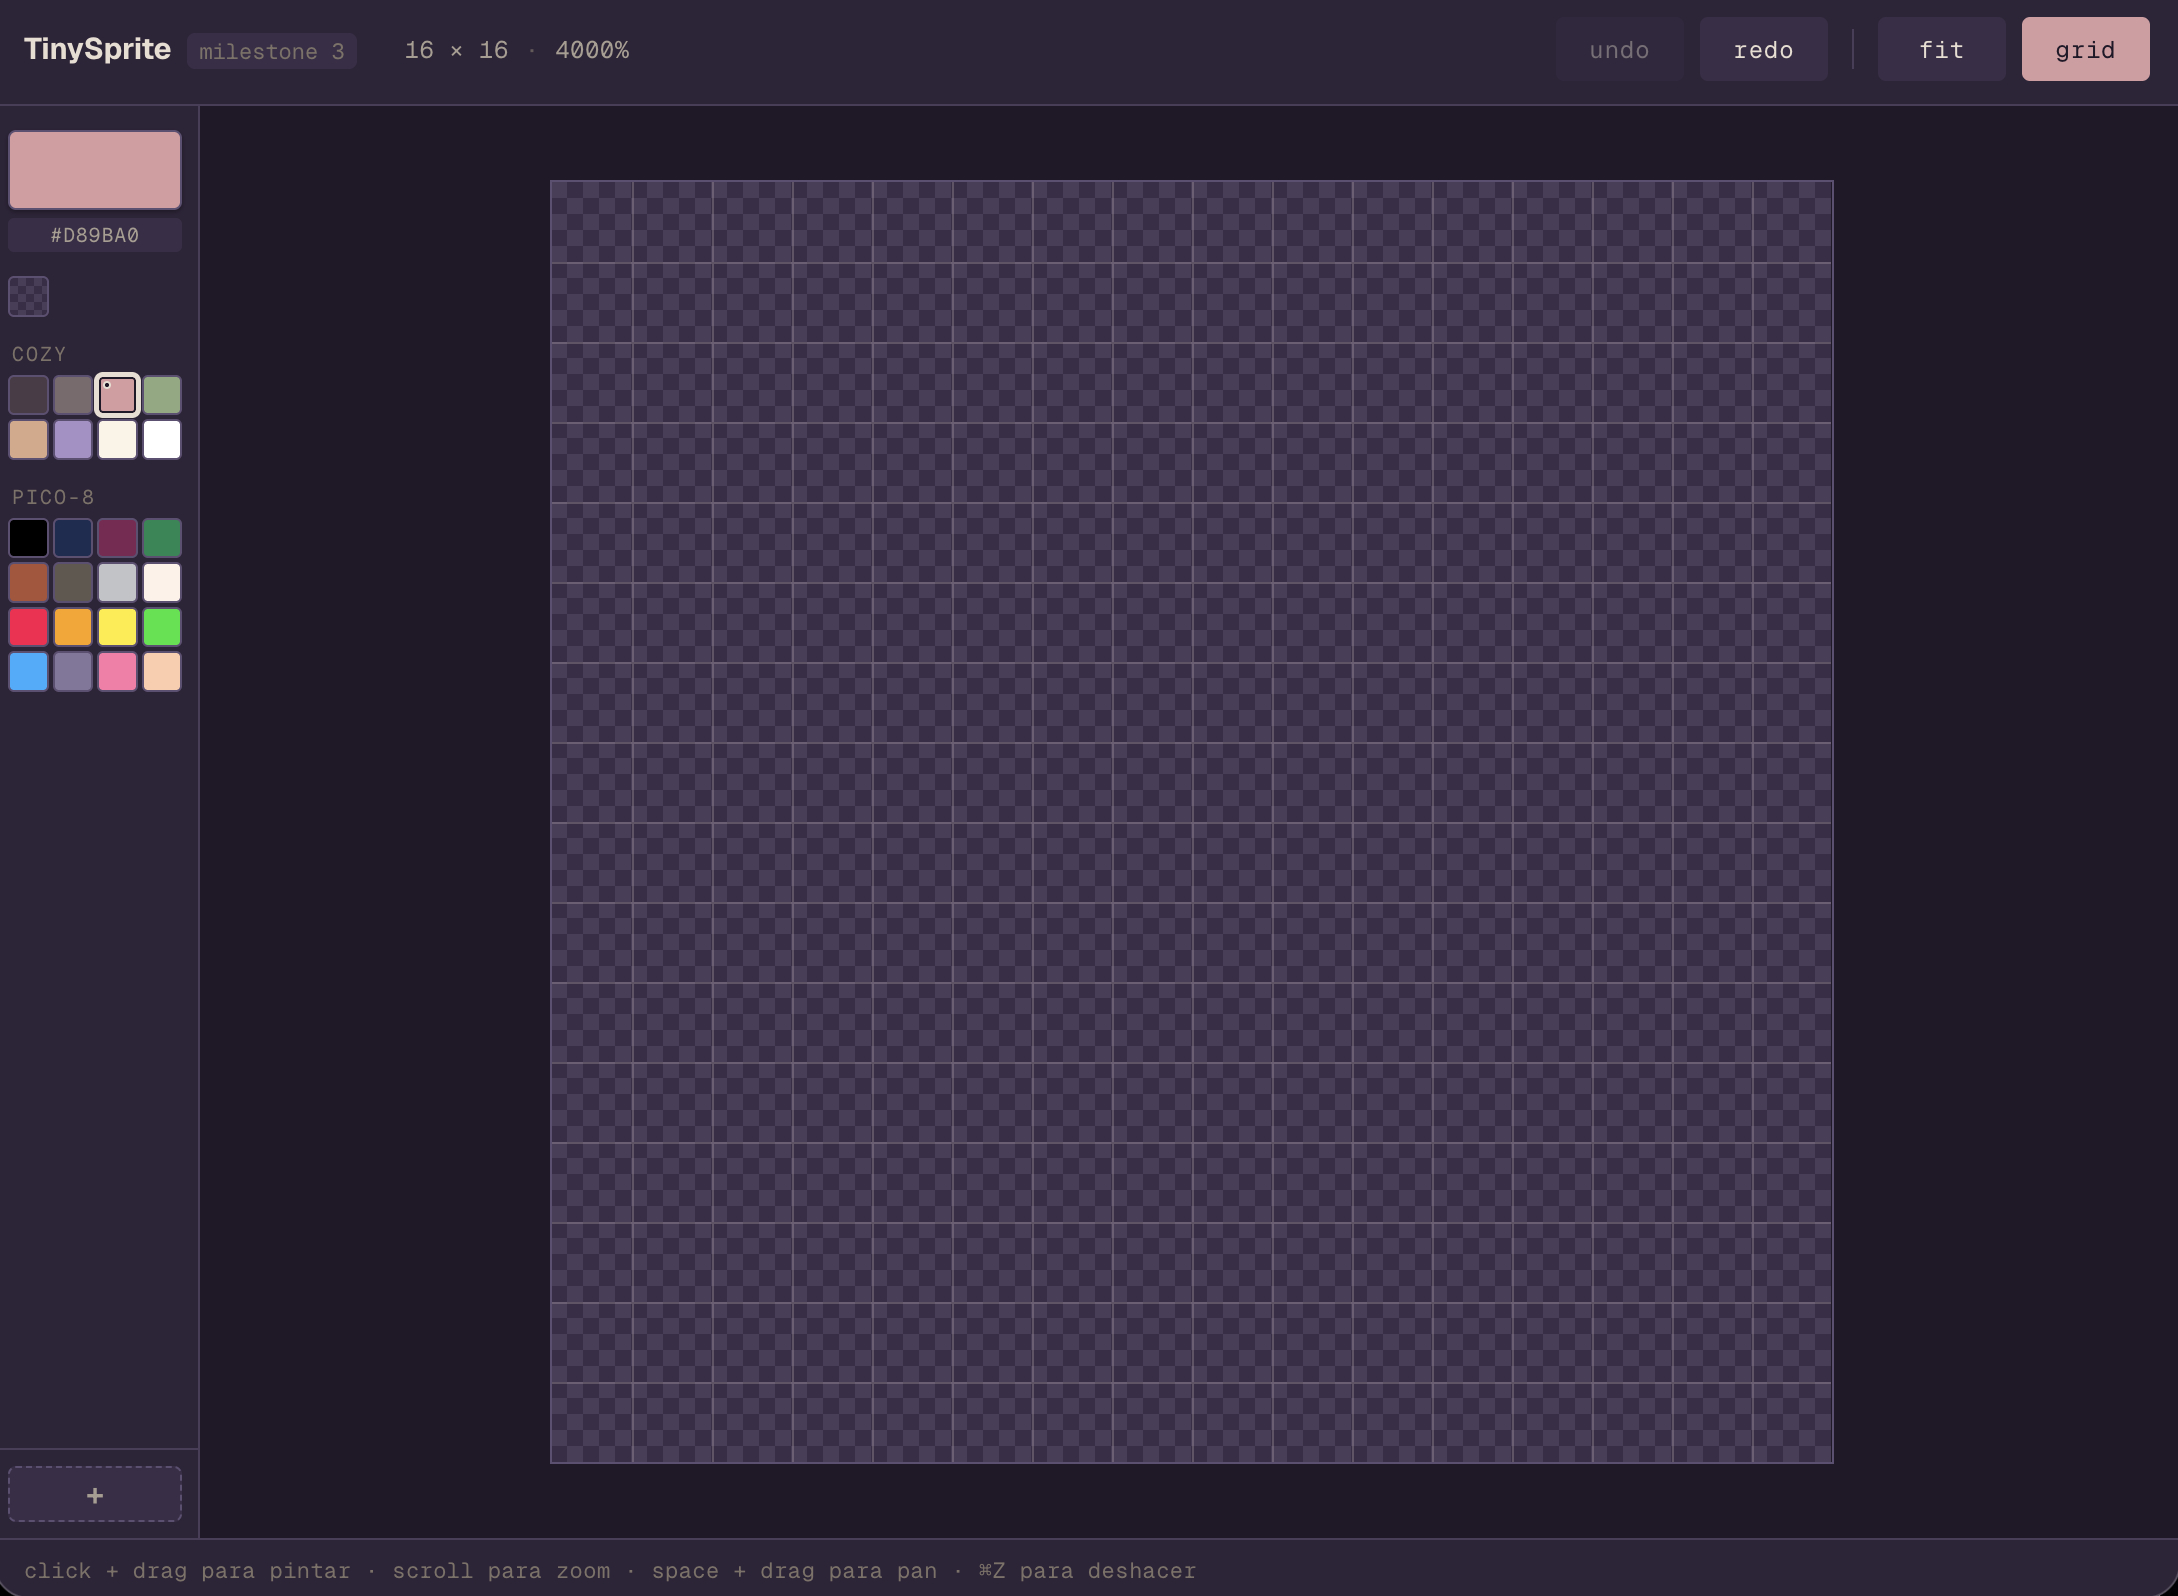2178x1596 pixels.
Task: Select the orange PICO-8 swatch
Action: [73, 627]
